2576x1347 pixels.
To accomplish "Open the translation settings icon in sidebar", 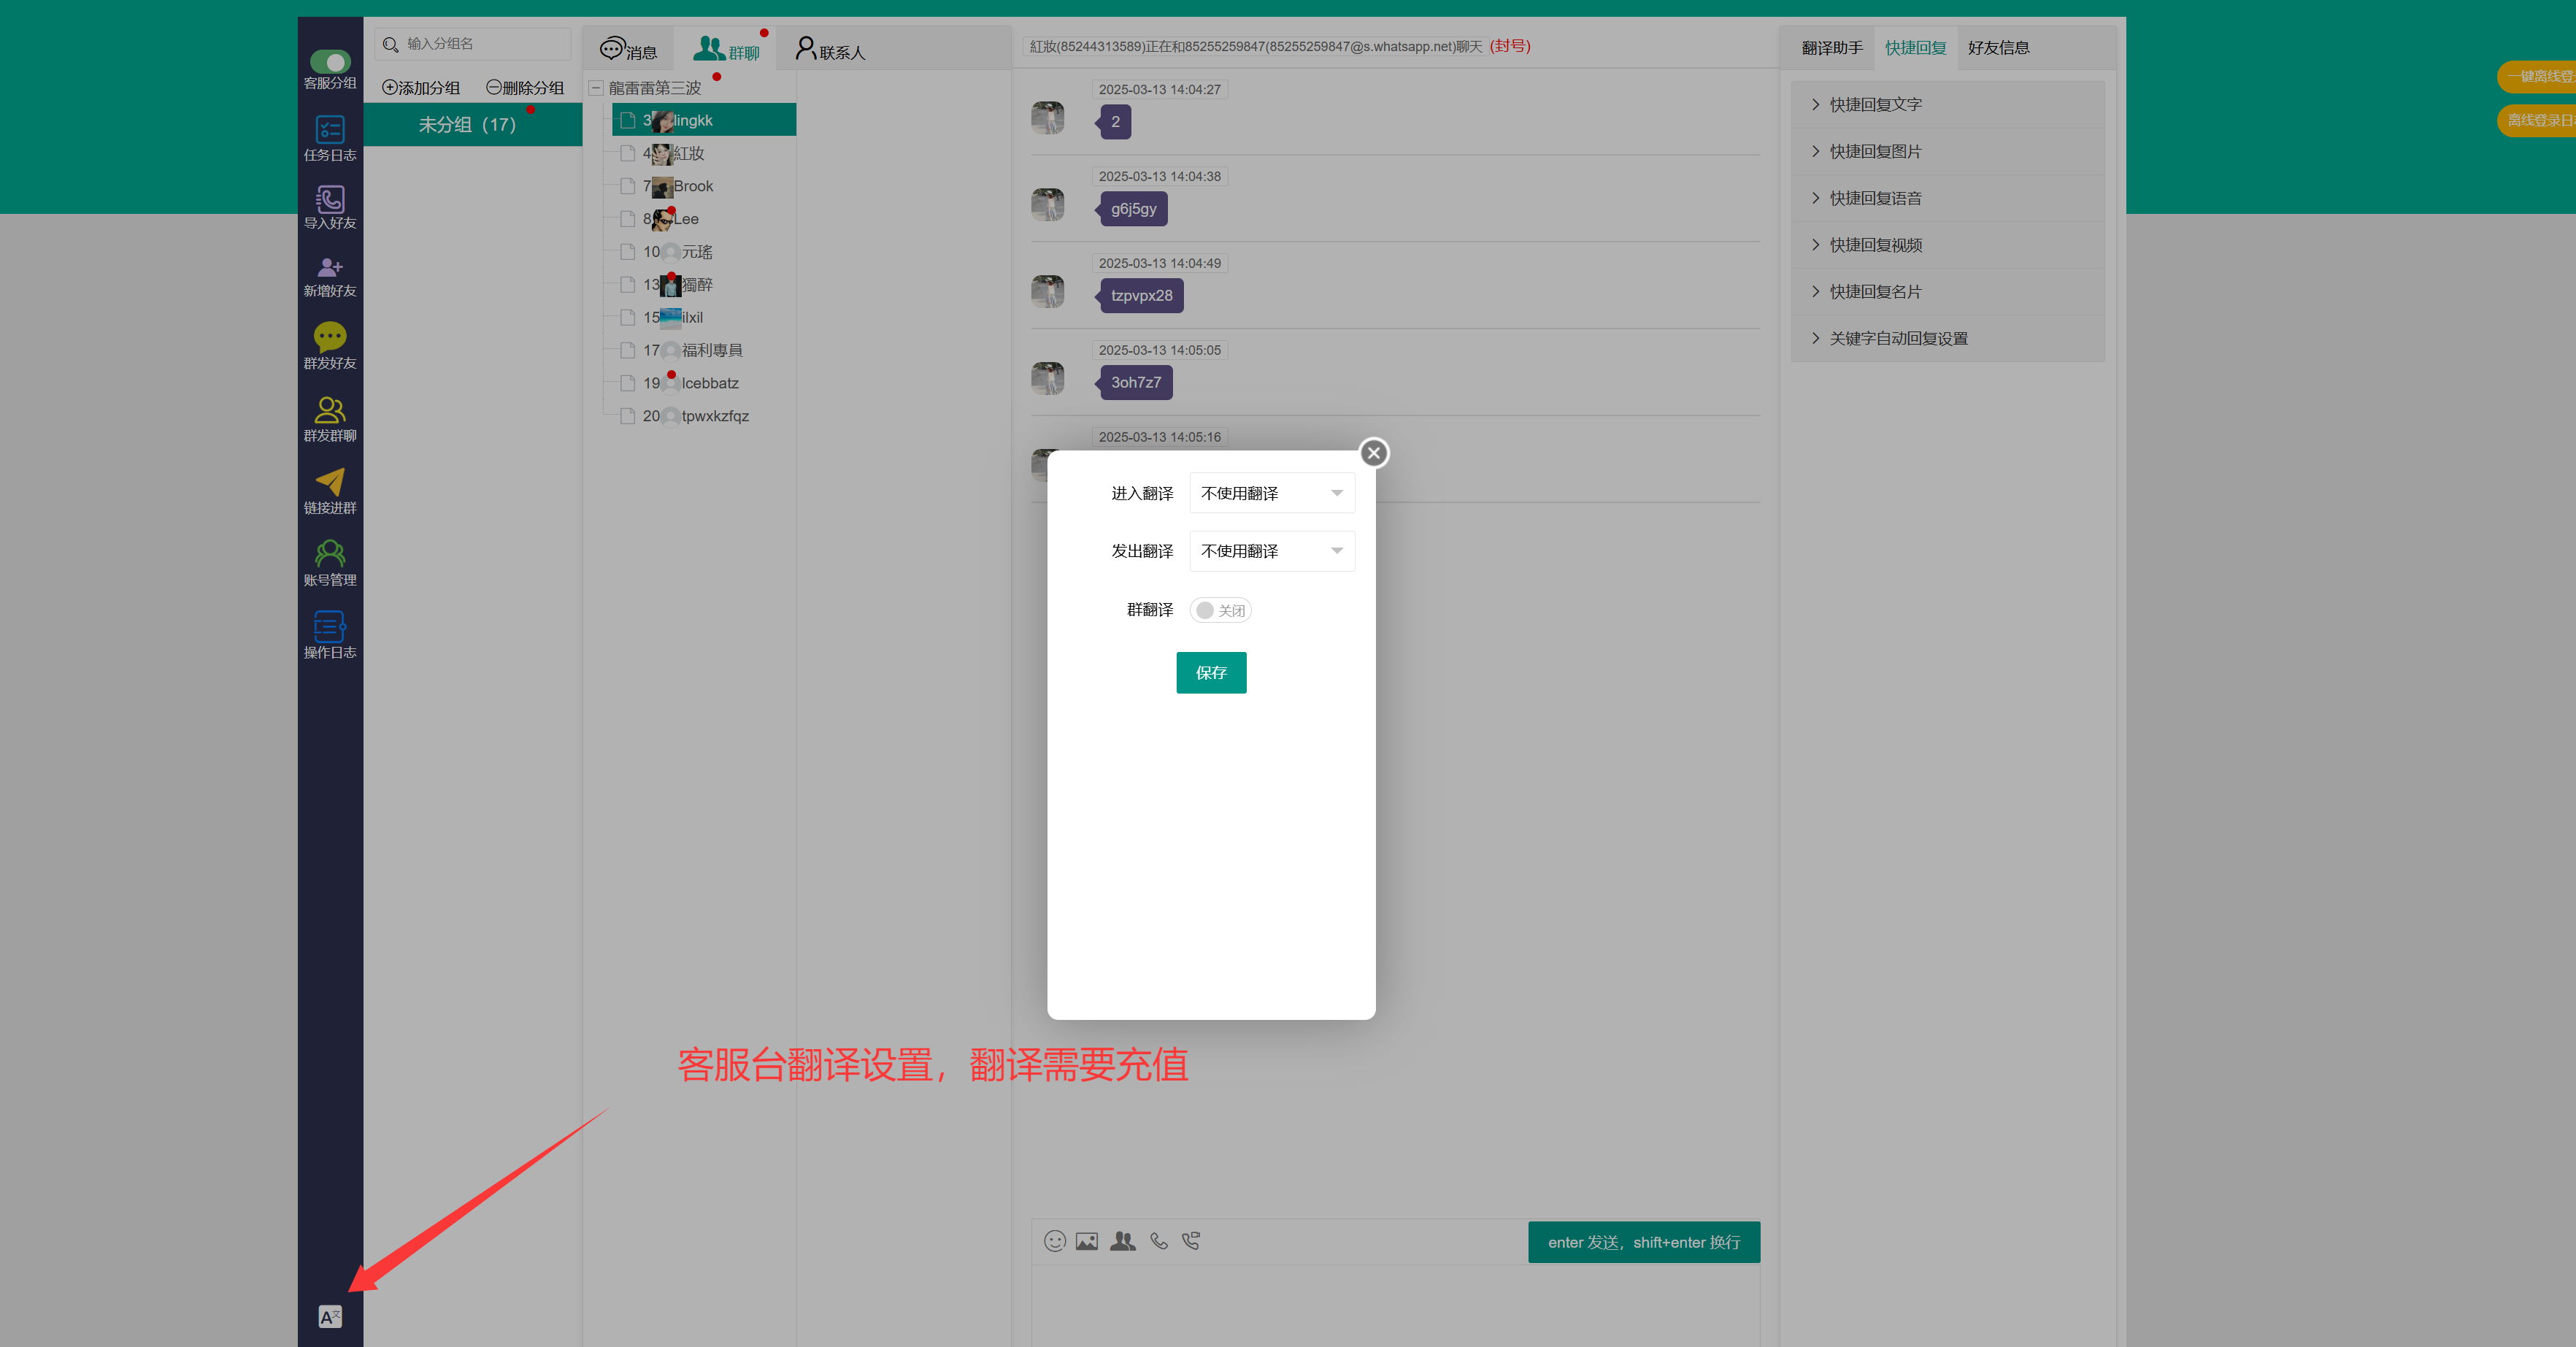I will 330,1316.
